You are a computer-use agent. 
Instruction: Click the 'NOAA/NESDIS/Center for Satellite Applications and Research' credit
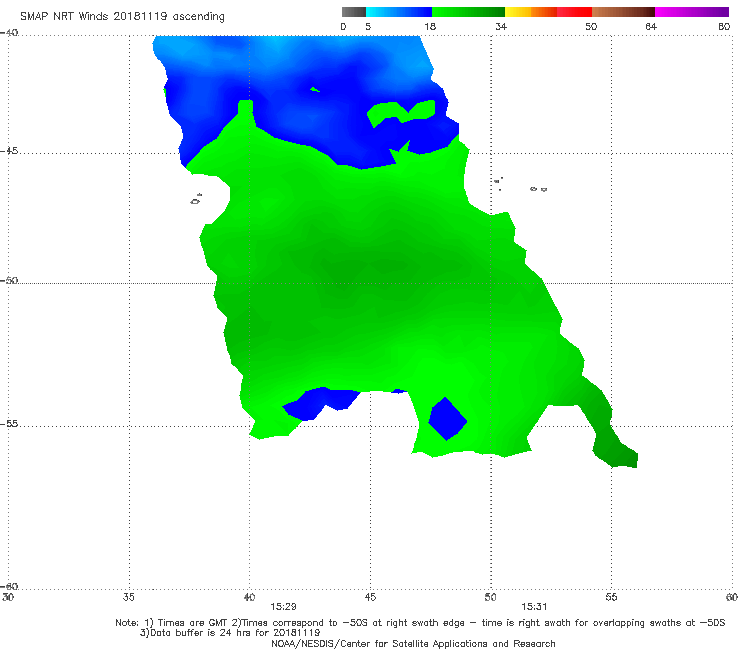[413, 644]
